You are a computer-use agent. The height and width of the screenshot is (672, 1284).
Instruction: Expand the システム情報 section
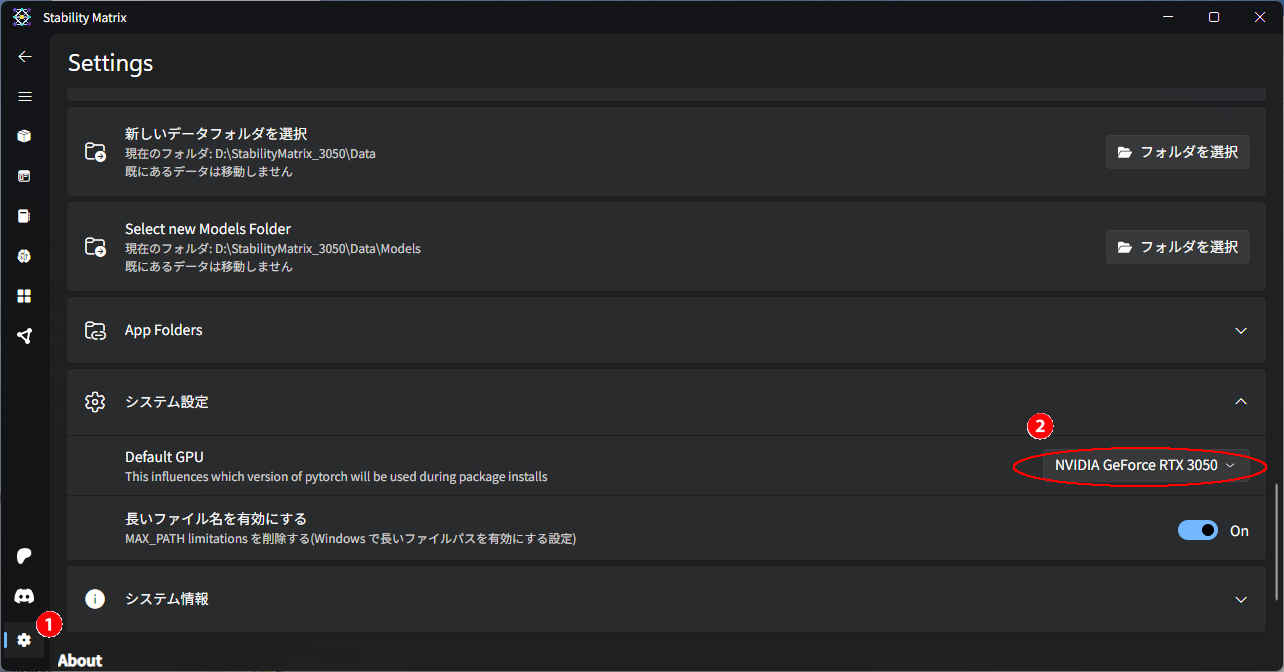pyautogui.click(x=1240, y=600)
